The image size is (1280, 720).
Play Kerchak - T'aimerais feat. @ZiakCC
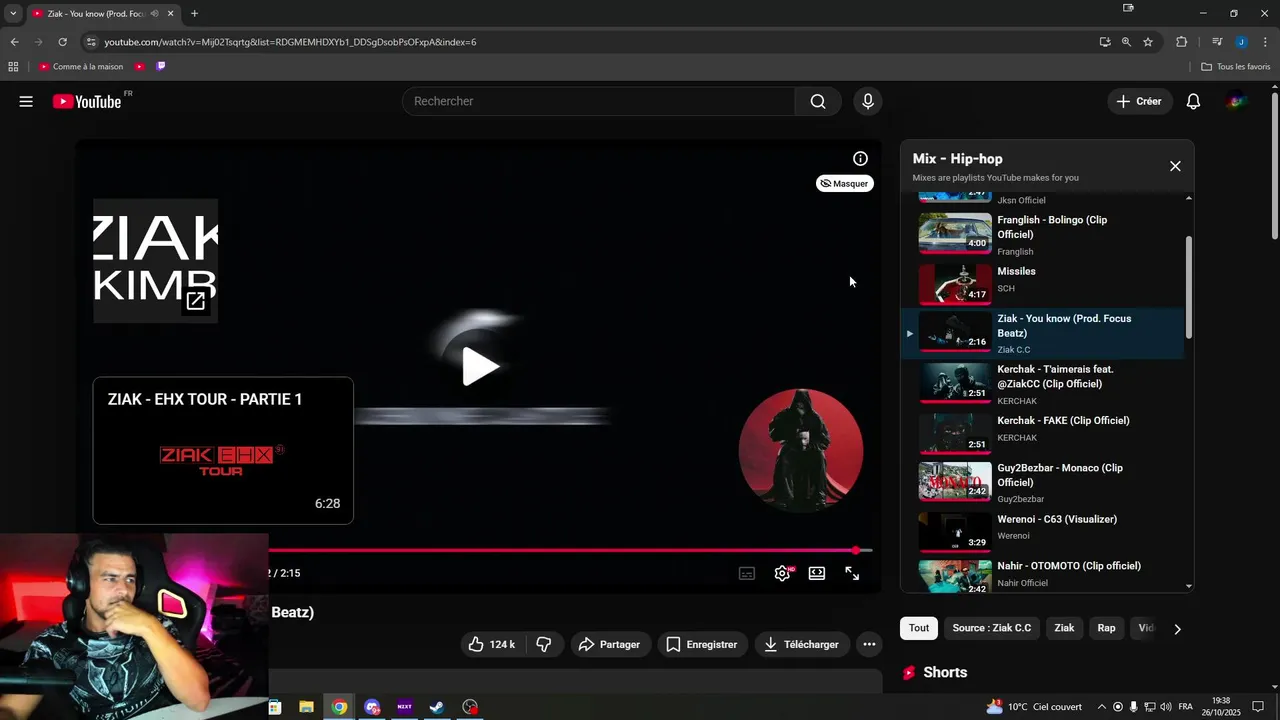click(1041, 384)
